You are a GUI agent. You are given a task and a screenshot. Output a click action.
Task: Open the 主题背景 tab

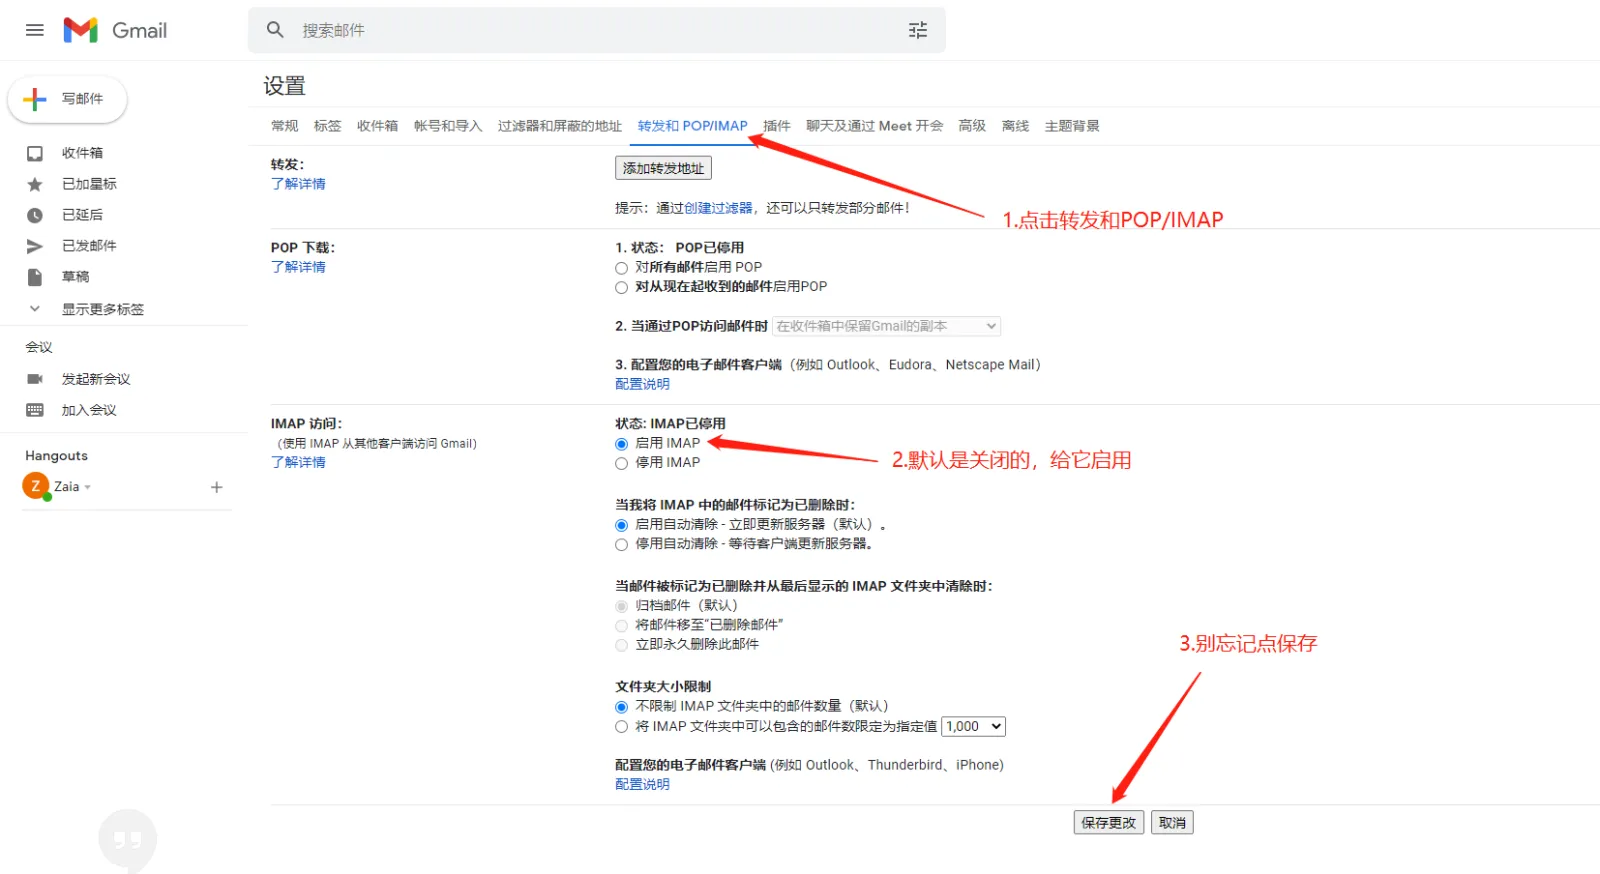[1072, 126]
